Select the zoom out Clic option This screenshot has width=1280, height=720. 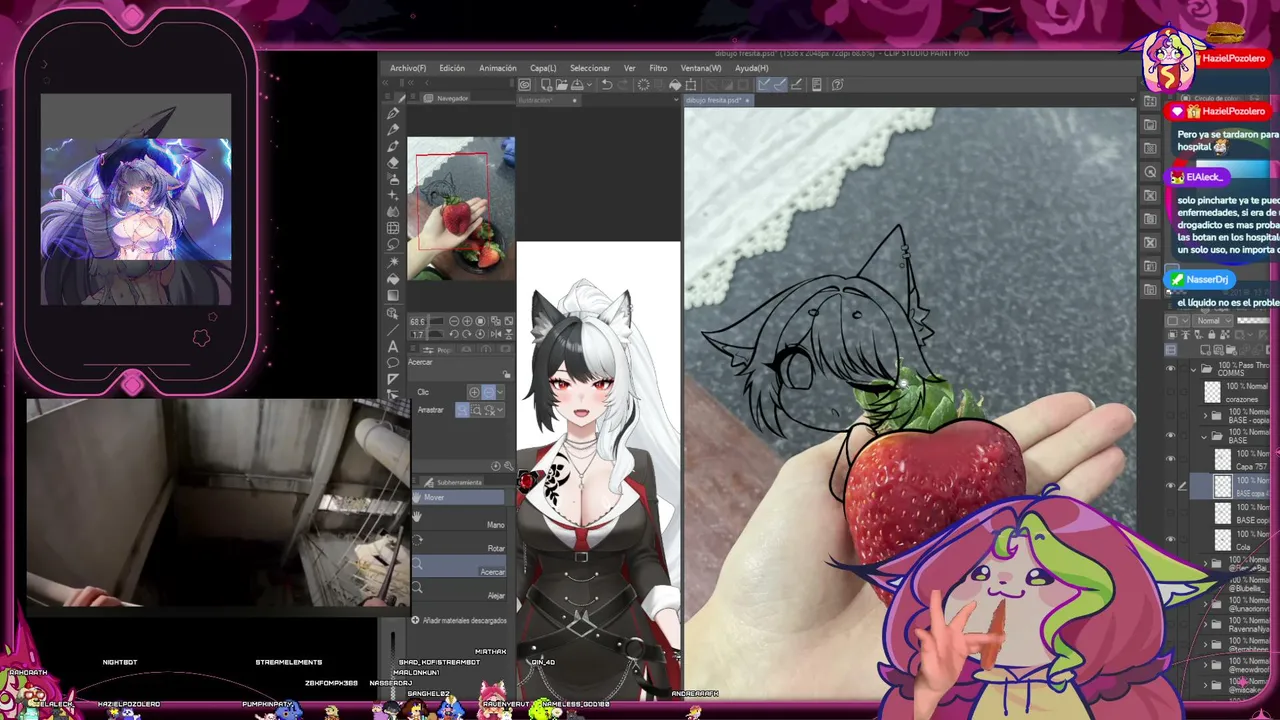(489, 393)
